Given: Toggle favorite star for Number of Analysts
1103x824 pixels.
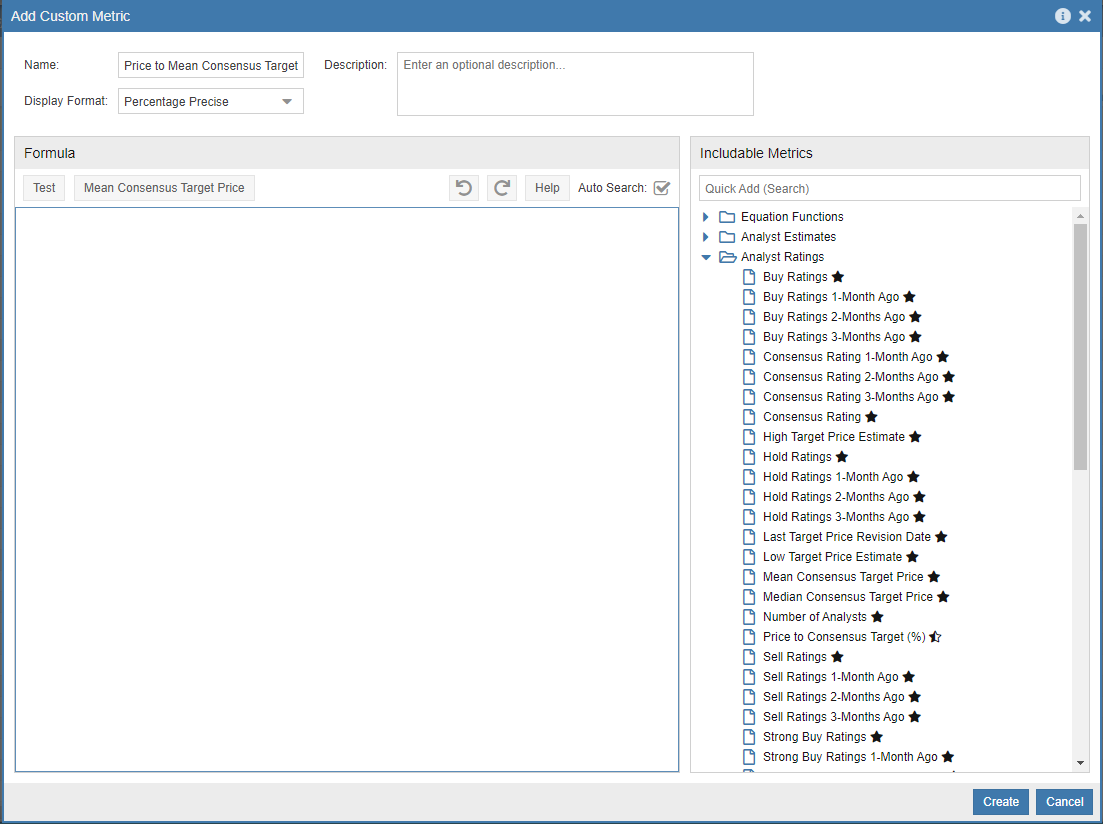Looking at the screenshot, I should click(877, 616).
